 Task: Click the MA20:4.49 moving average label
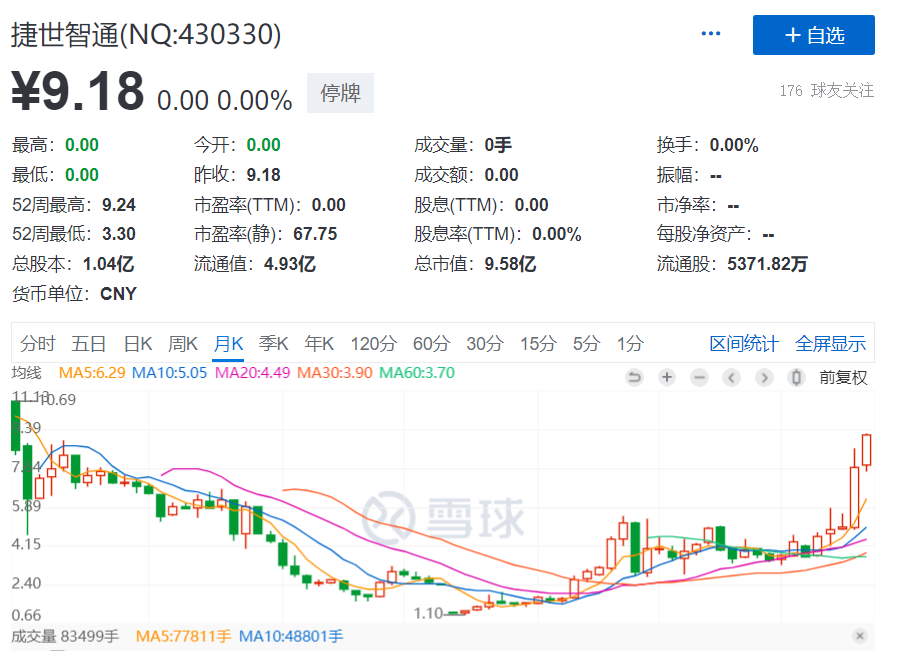[253, 373]
